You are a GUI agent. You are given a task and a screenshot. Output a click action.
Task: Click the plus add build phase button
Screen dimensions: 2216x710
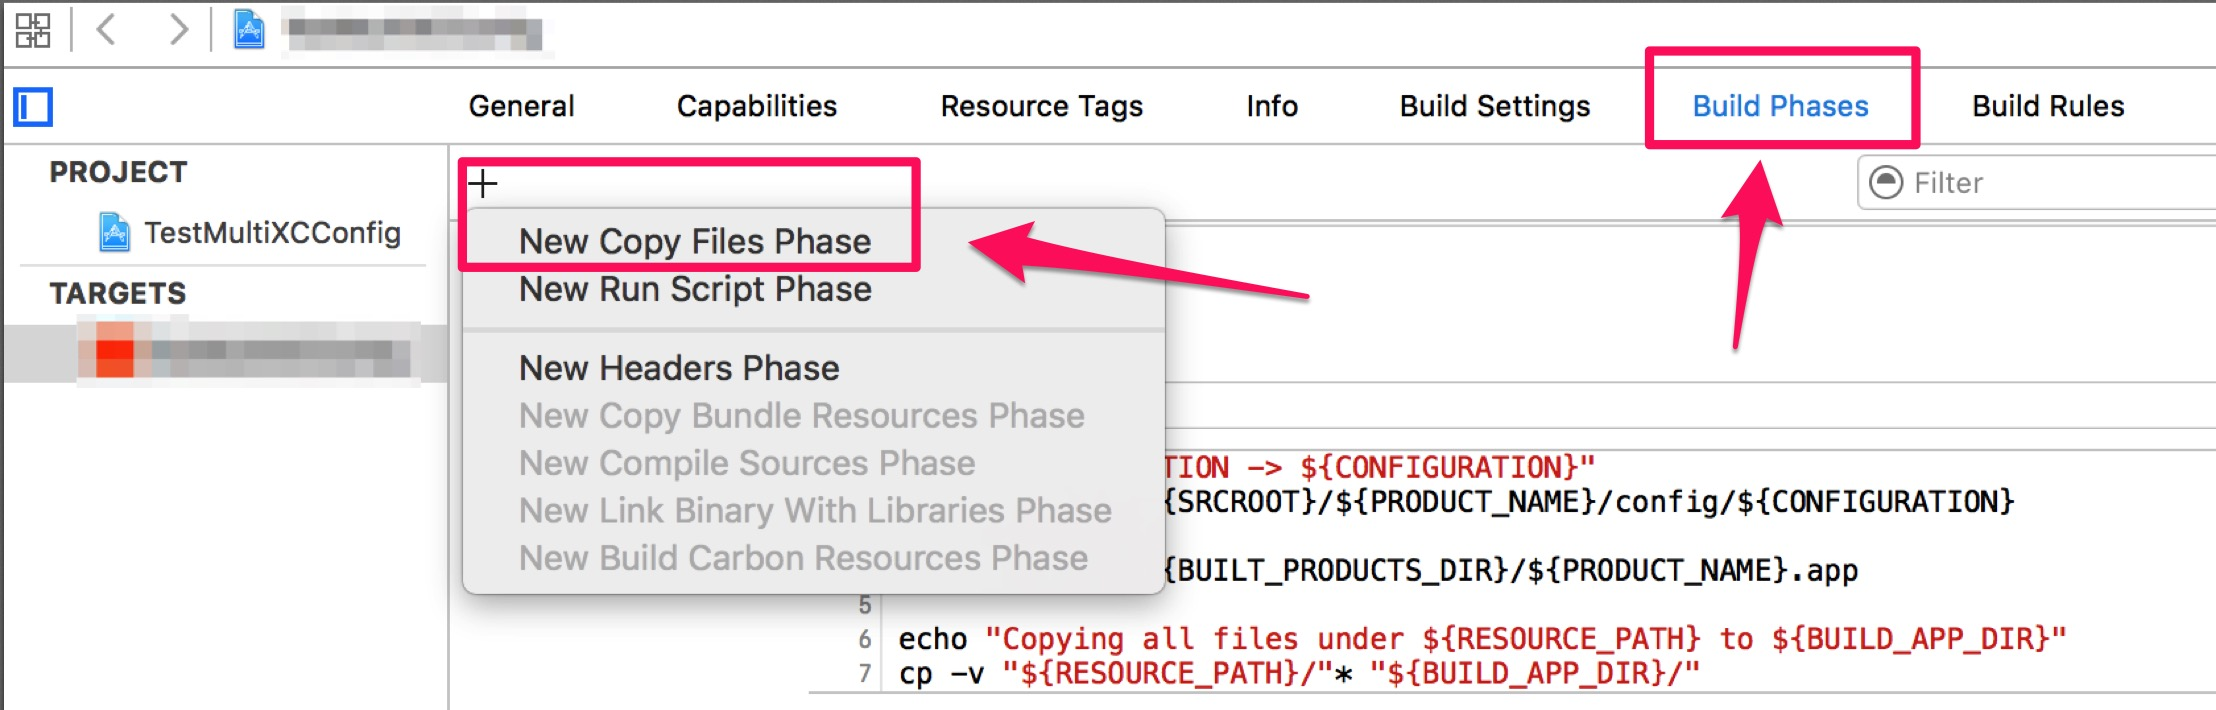point(483,184)
